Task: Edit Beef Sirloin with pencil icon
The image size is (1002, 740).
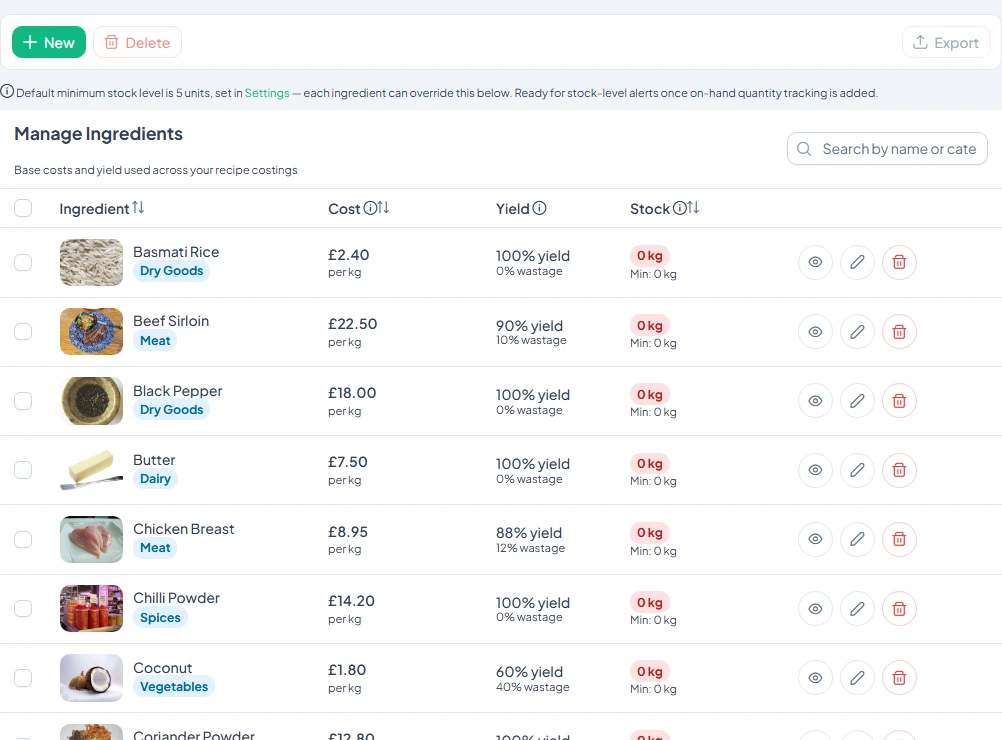Action: (857, 332)
